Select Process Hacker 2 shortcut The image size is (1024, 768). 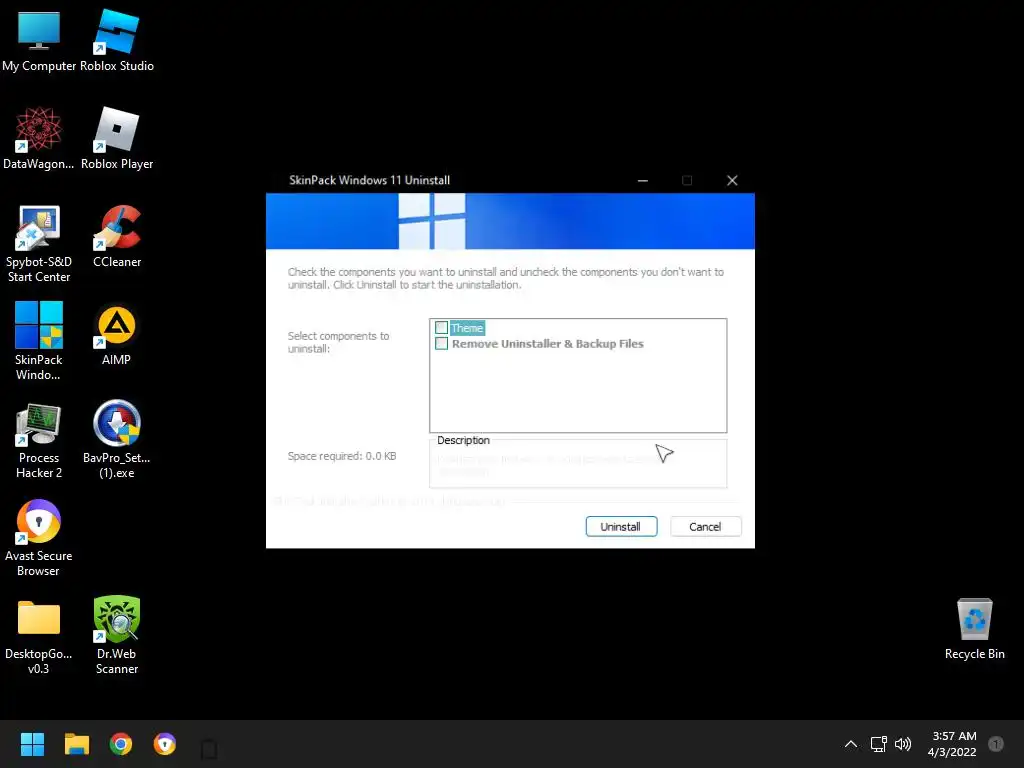39,440
